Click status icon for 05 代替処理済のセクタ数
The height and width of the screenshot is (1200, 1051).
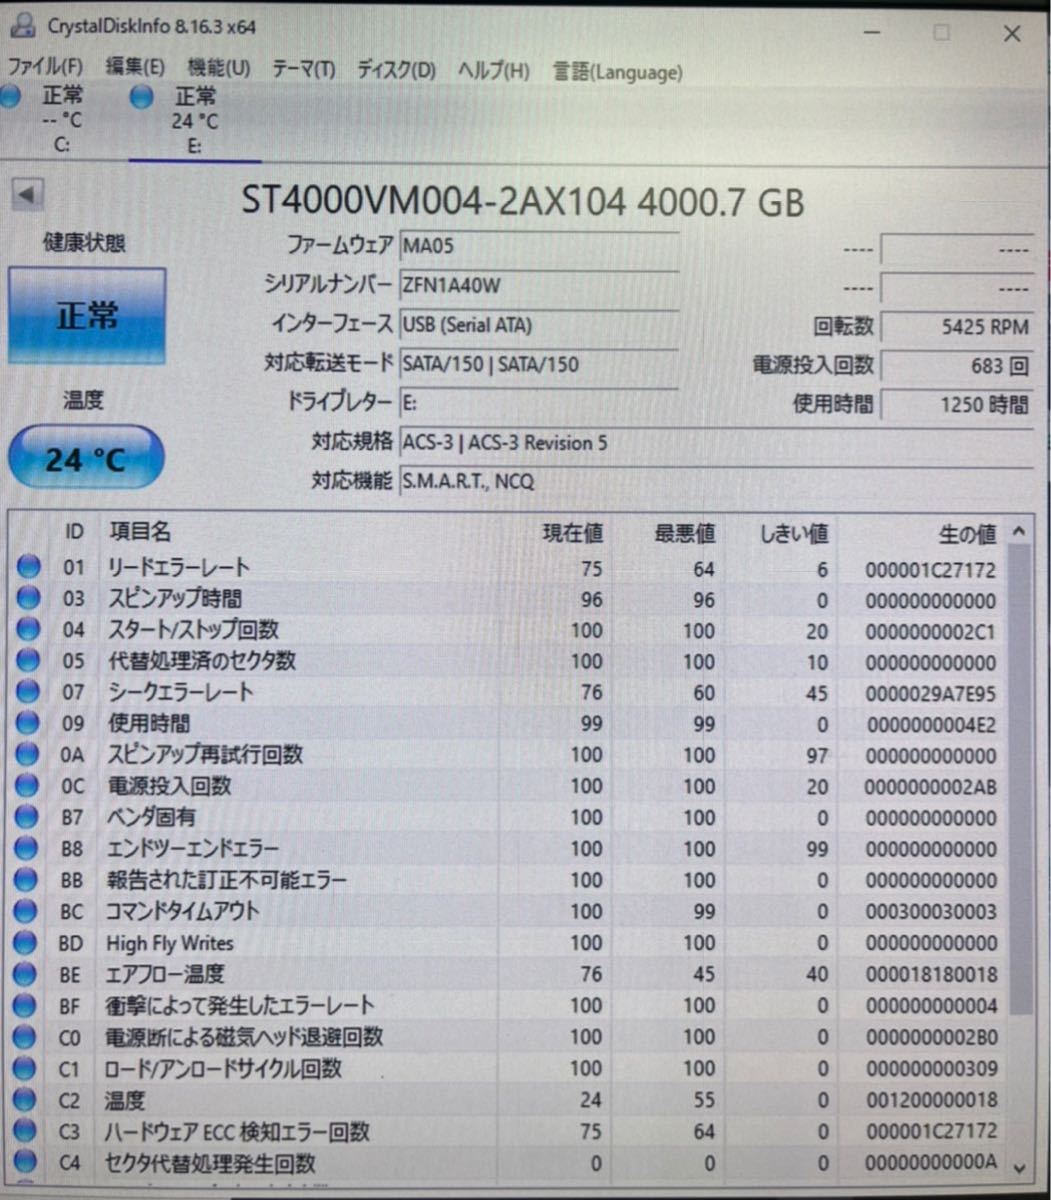(x=28, y=661)
